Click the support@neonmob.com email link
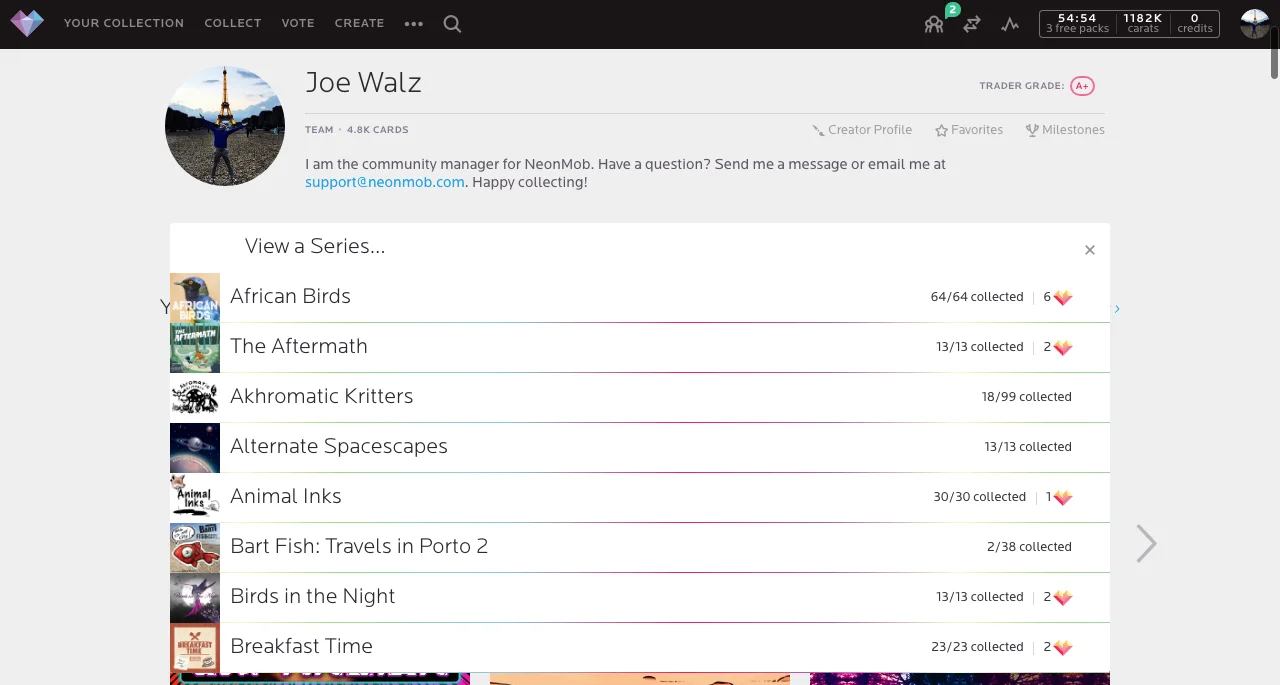 click(385, 182)
